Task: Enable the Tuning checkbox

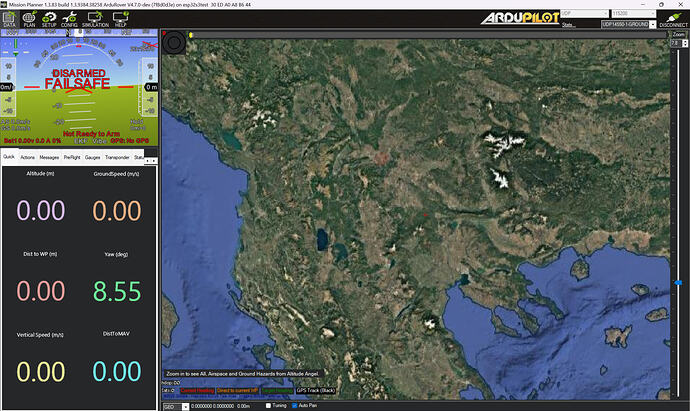Action: [x=268, y=406]
